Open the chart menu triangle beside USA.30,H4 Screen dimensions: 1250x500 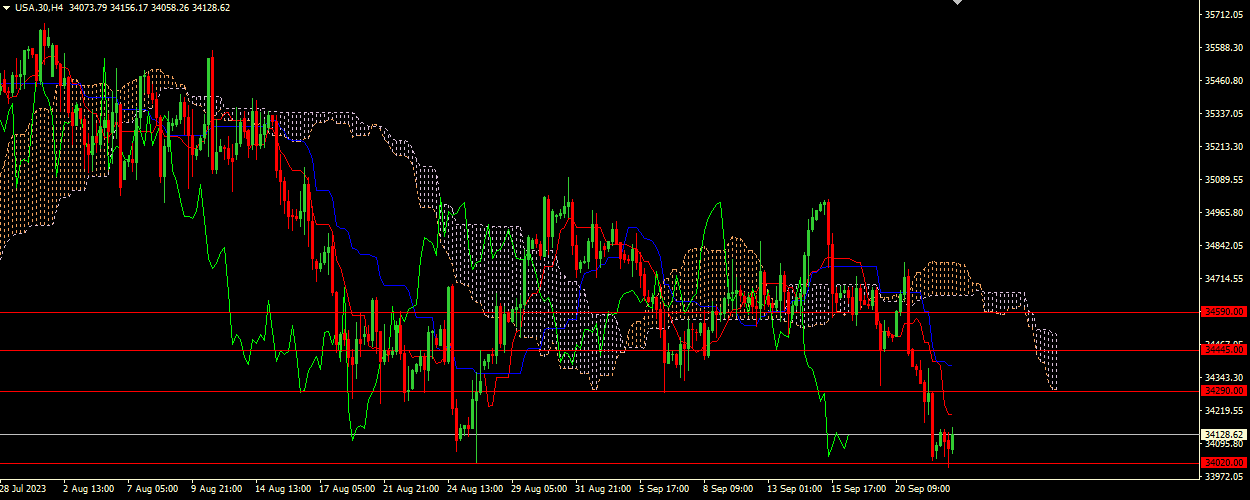coord(6,7)
